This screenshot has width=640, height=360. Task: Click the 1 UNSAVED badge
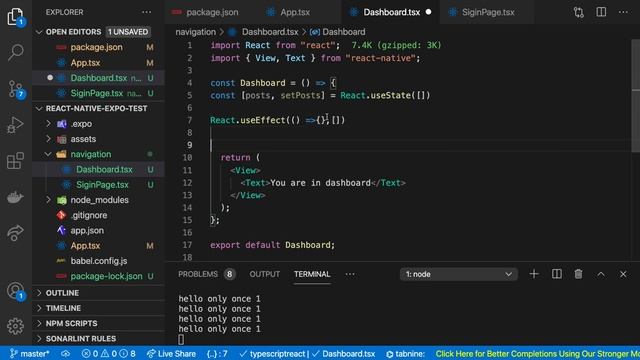coord(128,32)
